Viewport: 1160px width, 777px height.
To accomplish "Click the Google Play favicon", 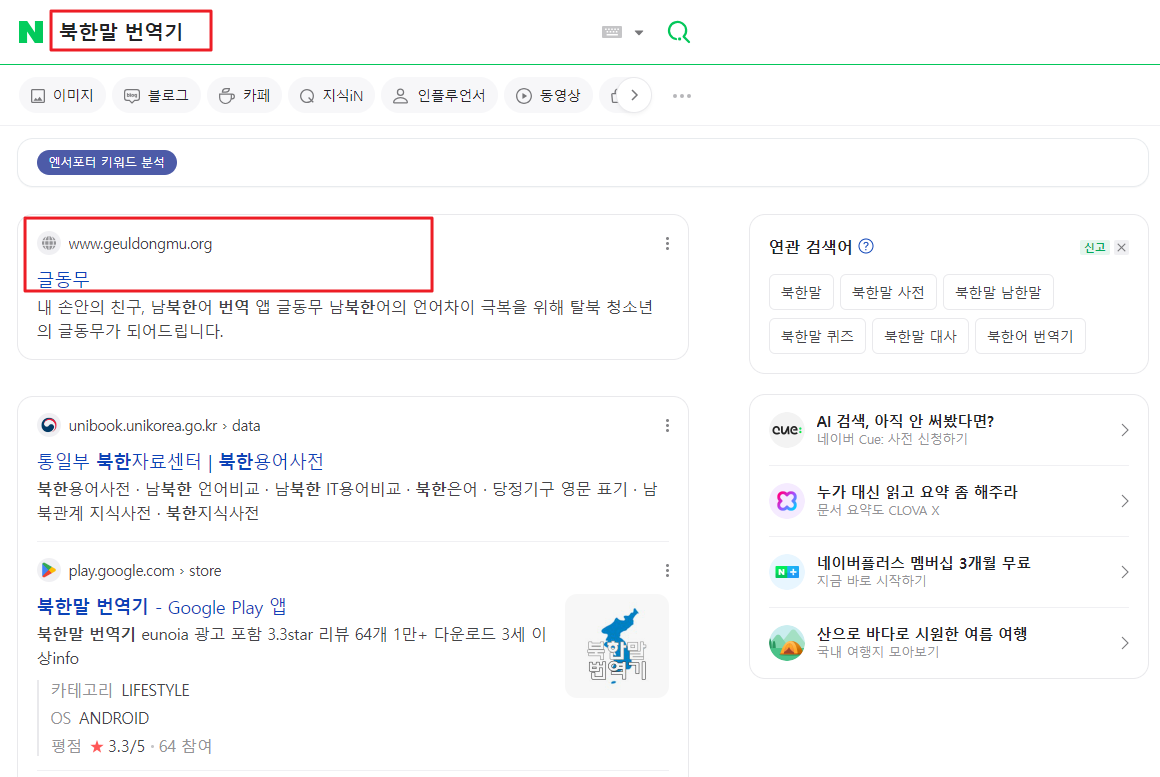I will (x=49, y=570).
